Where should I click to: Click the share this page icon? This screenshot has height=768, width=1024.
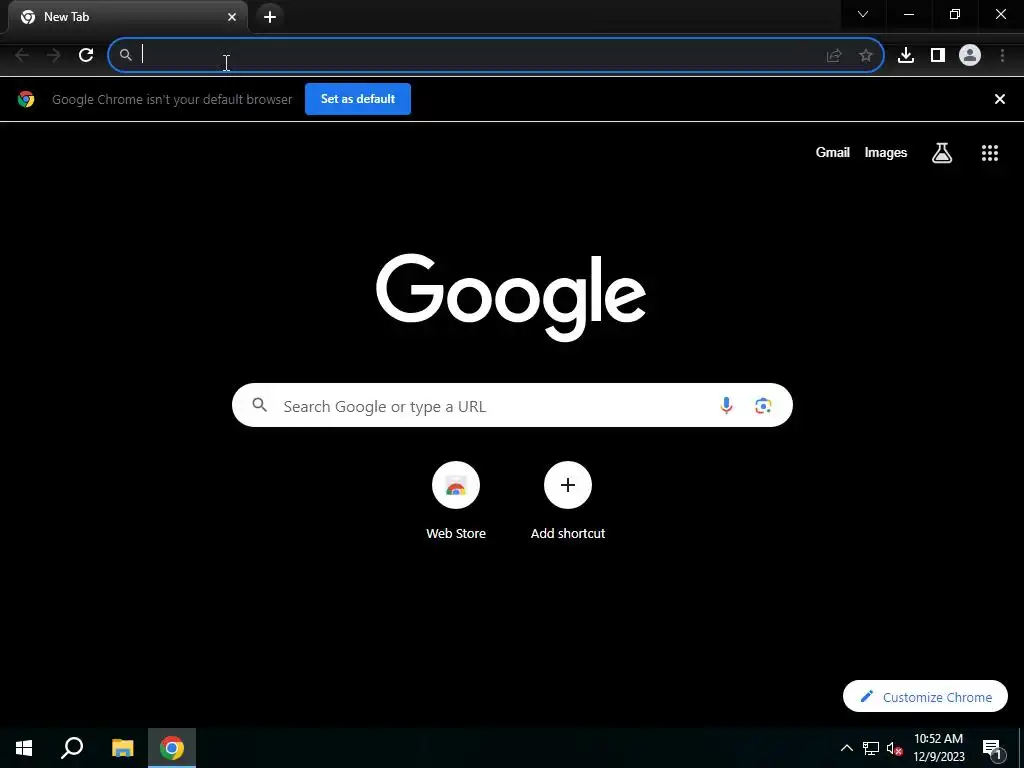pyautogui.click(x=834, y=56)
